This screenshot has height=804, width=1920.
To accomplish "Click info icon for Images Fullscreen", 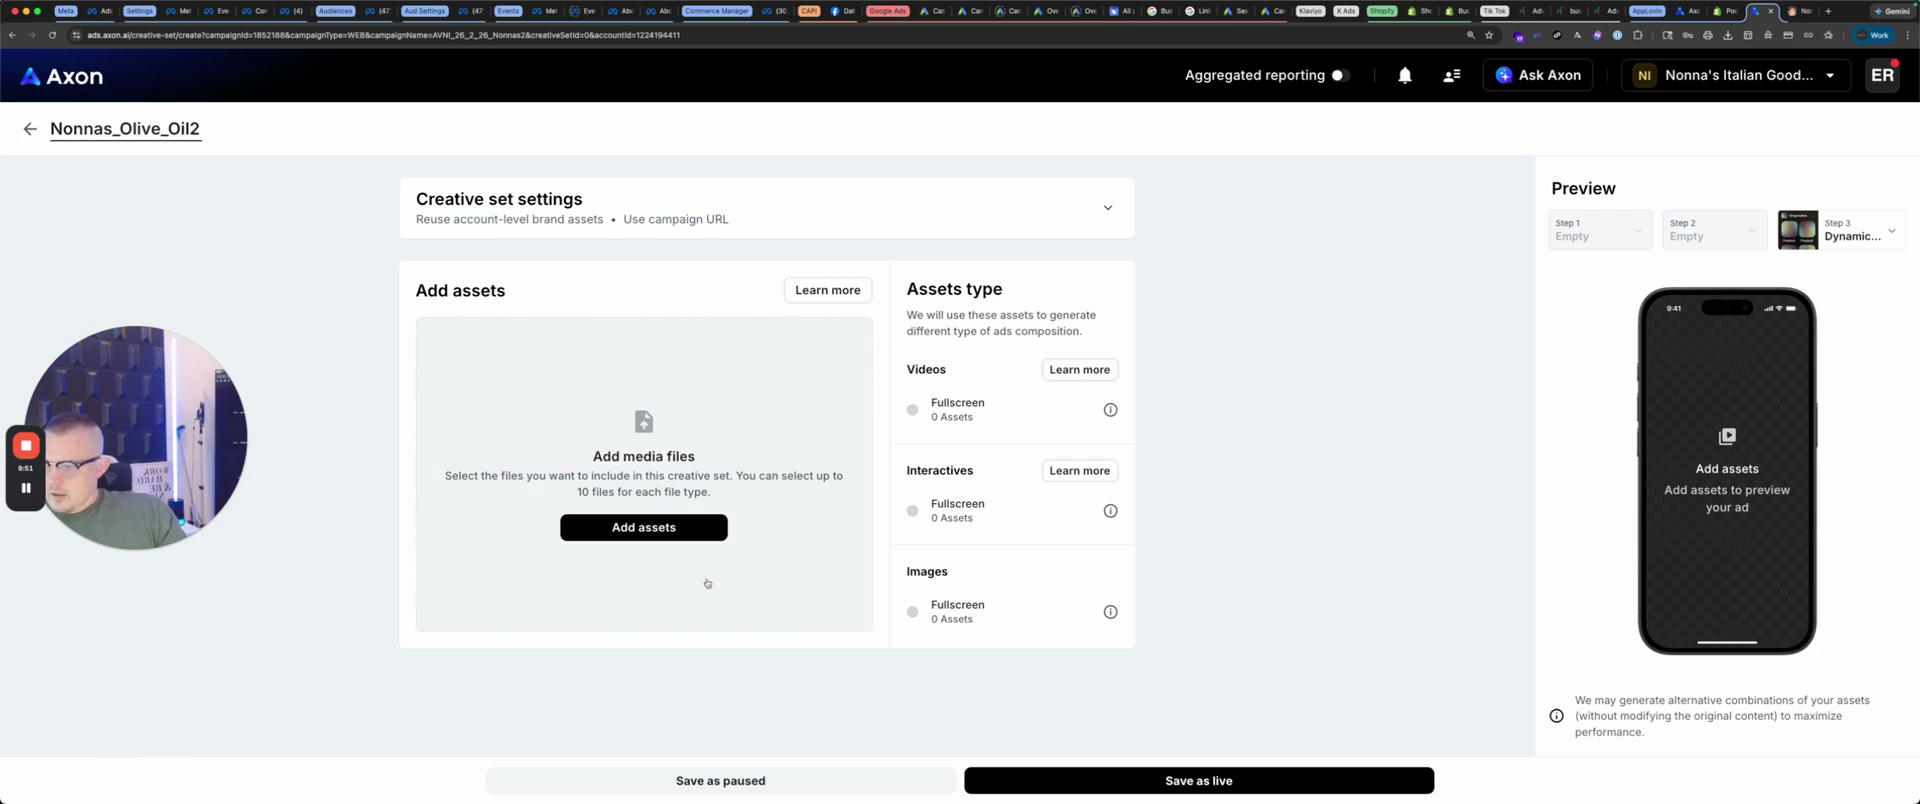I will tap(1110, 612).
